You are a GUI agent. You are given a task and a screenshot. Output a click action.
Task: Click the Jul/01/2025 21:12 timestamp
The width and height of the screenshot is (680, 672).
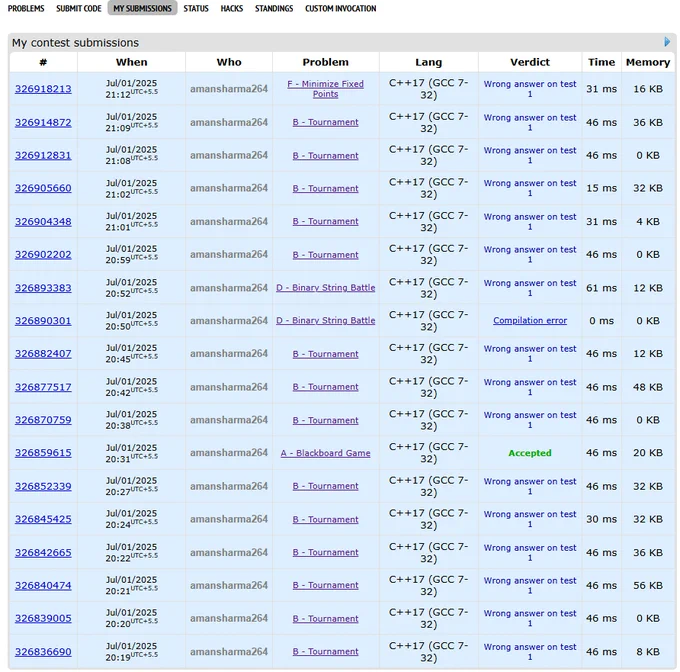(x=131, y=89)
